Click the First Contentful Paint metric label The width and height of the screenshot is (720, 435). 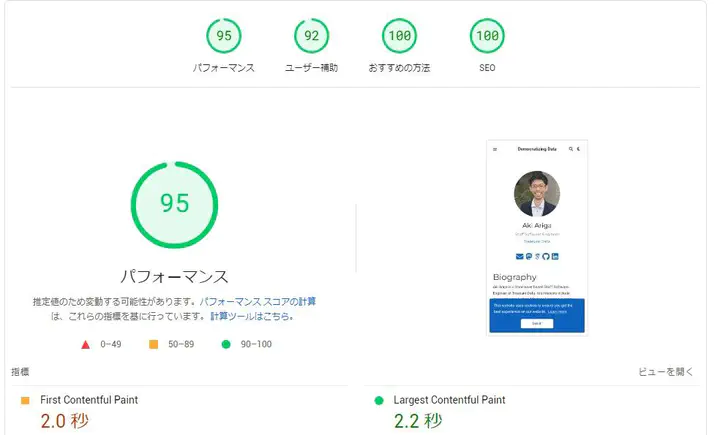(x=89, y=400)
